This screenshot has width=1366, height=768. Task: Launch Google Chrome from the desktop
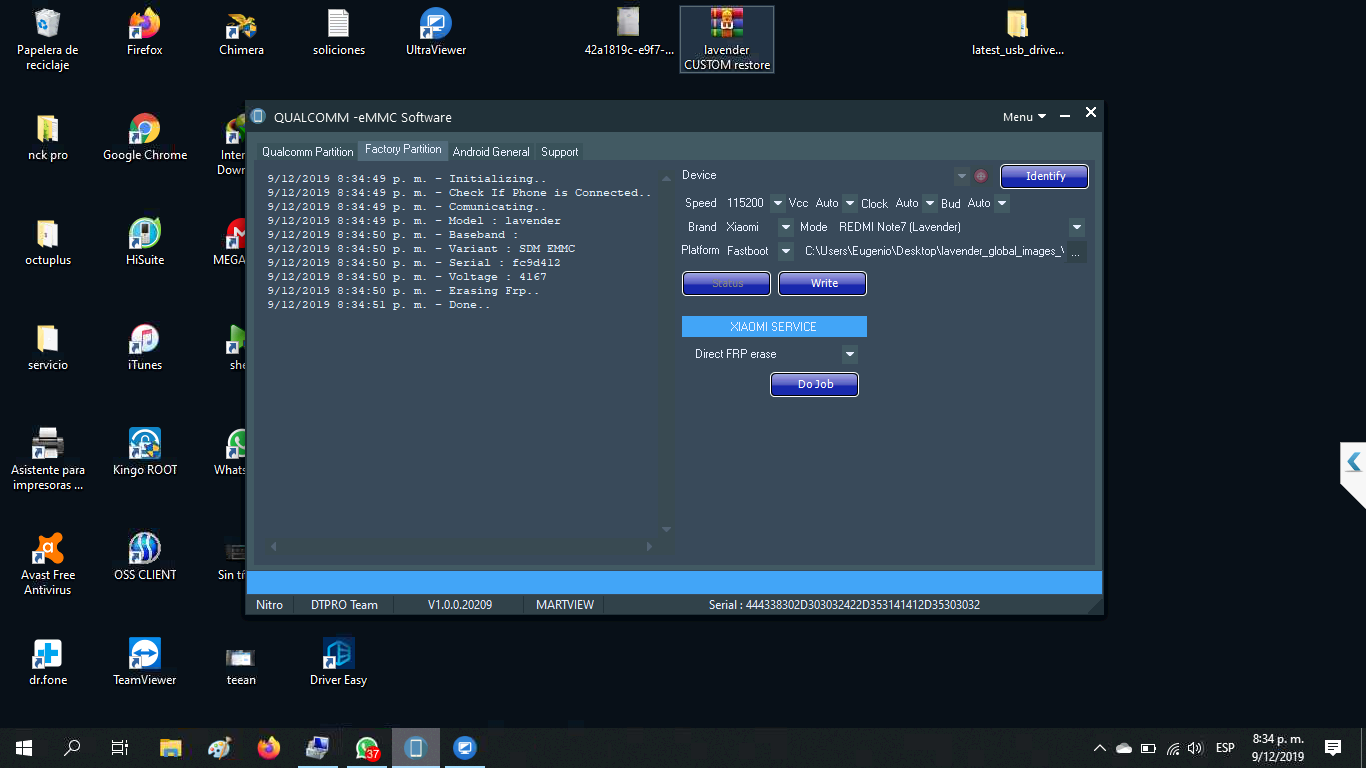pyautogui.click(x=145, y=137)
